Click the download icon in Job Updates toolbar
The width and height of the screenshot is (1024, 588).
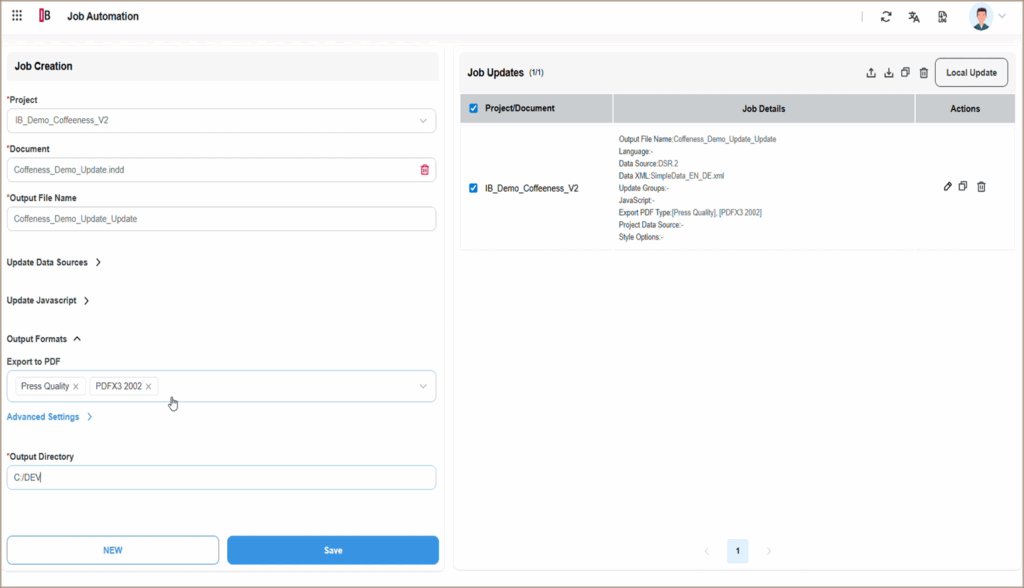click(889, 72)
